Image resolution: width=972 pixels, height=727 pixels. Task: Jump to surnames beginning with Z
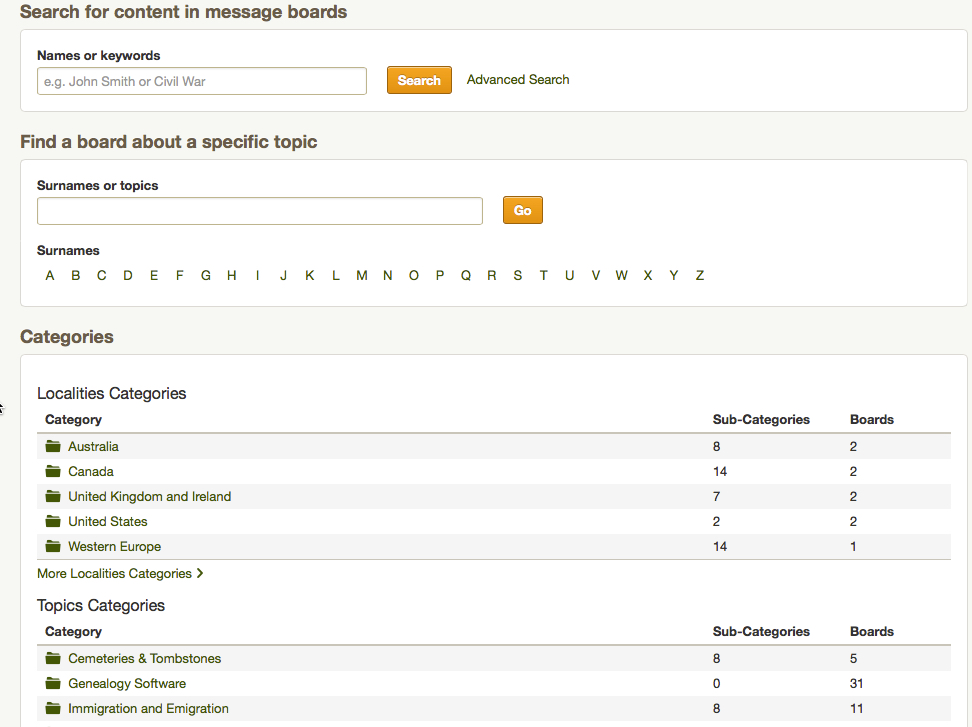coord(700,276)
